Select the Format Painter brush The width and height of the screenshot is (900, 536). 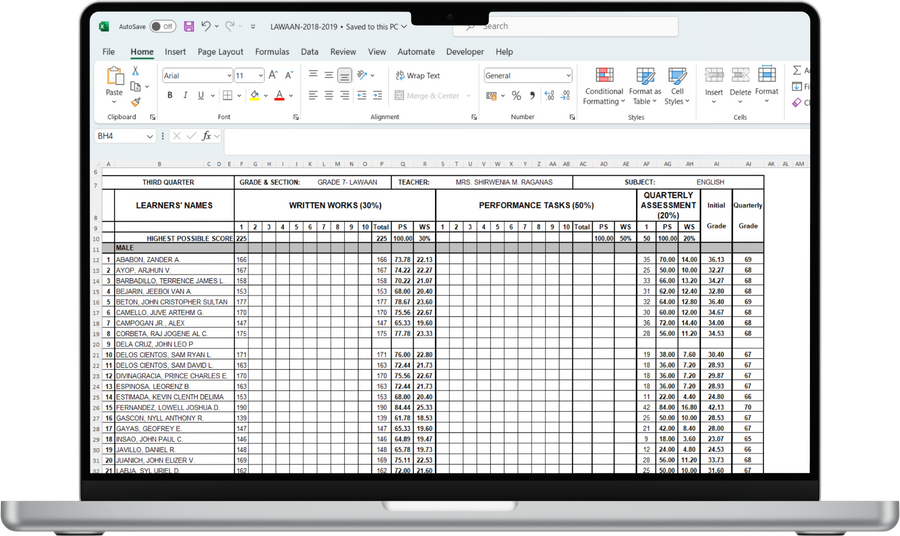tap(135, 102)
